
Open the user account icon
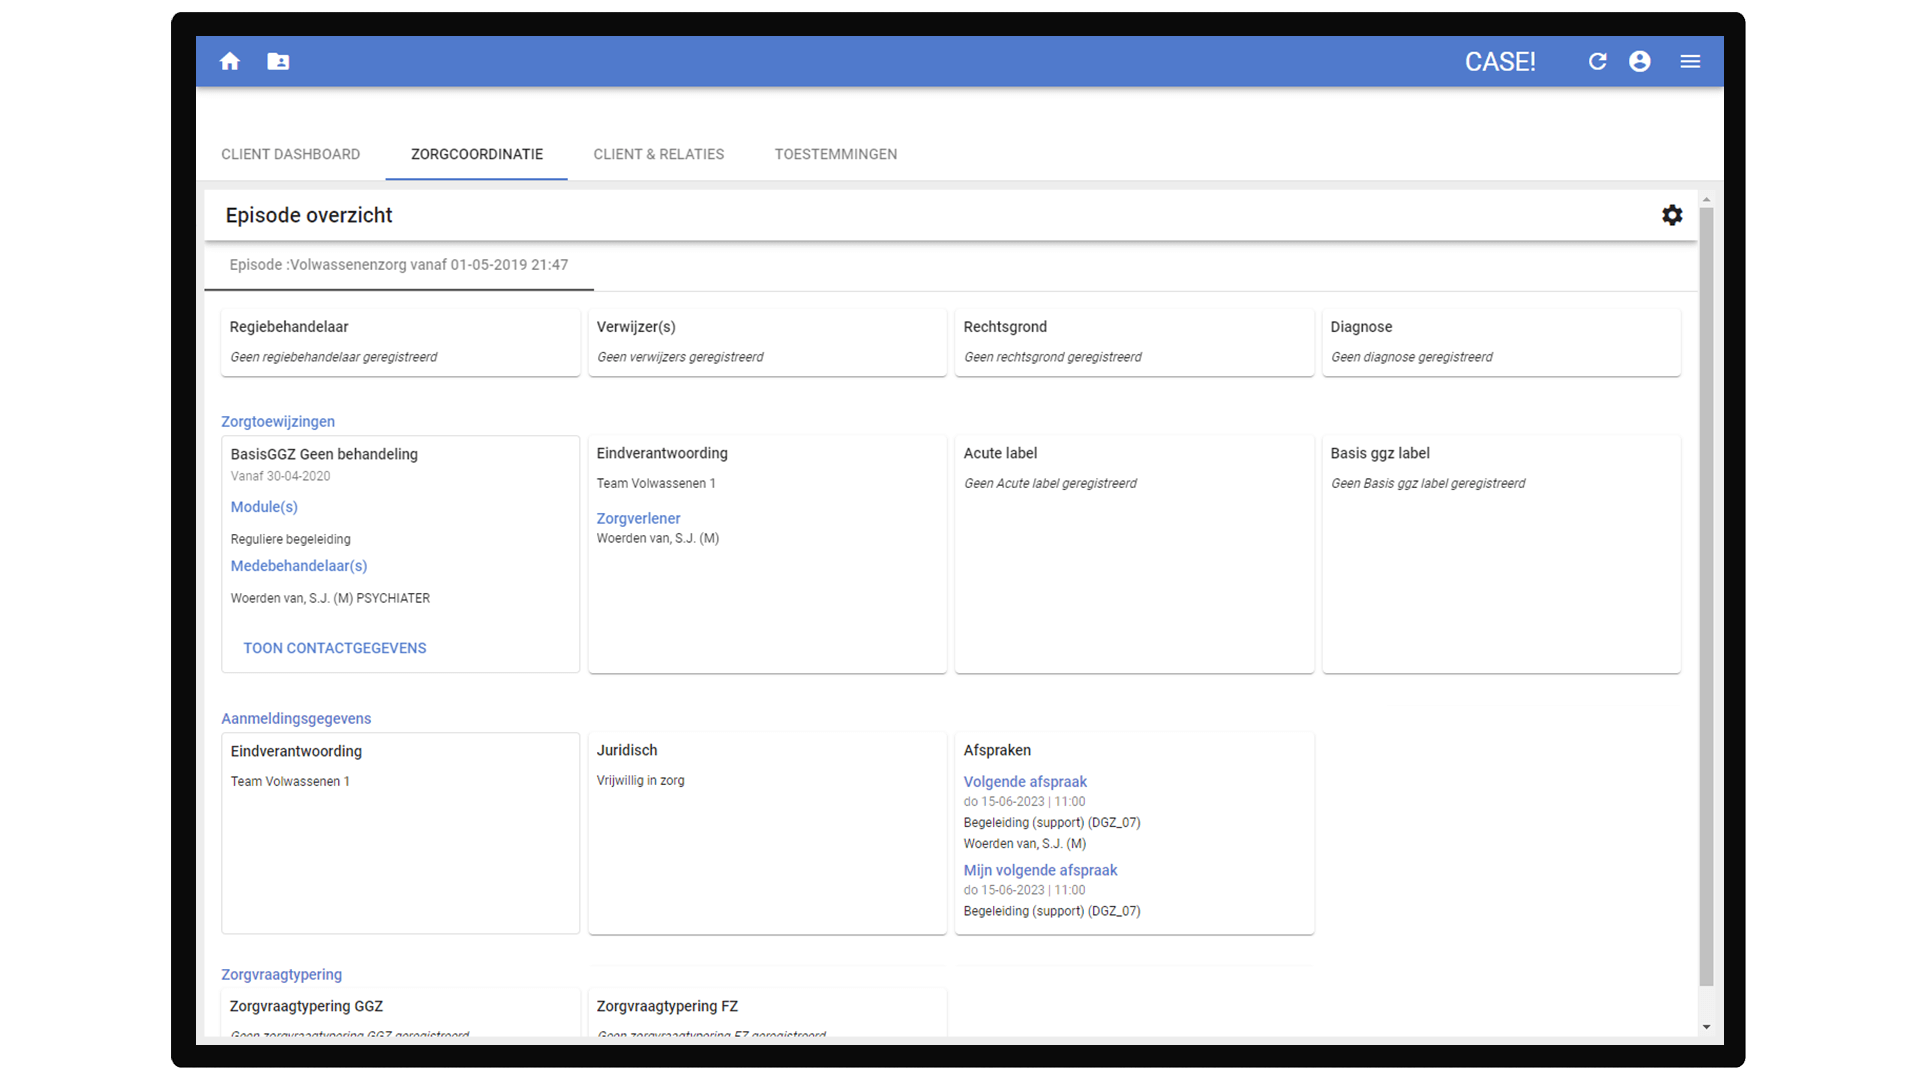coord(1639,62)
